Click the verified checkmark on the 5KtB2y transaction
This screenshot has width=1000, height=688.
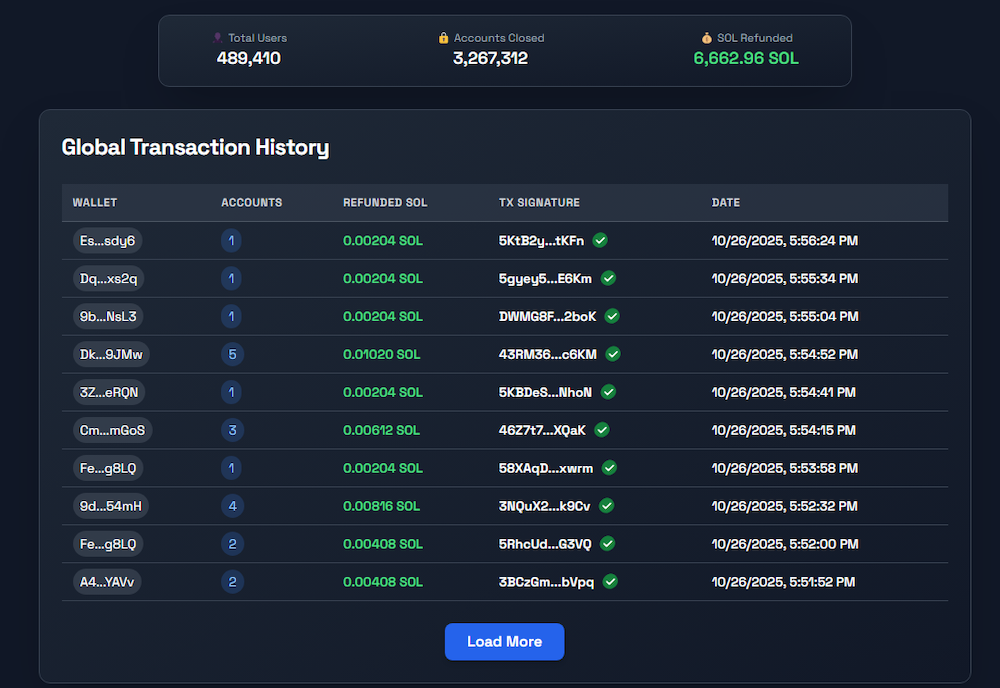(x=600, y=240)
